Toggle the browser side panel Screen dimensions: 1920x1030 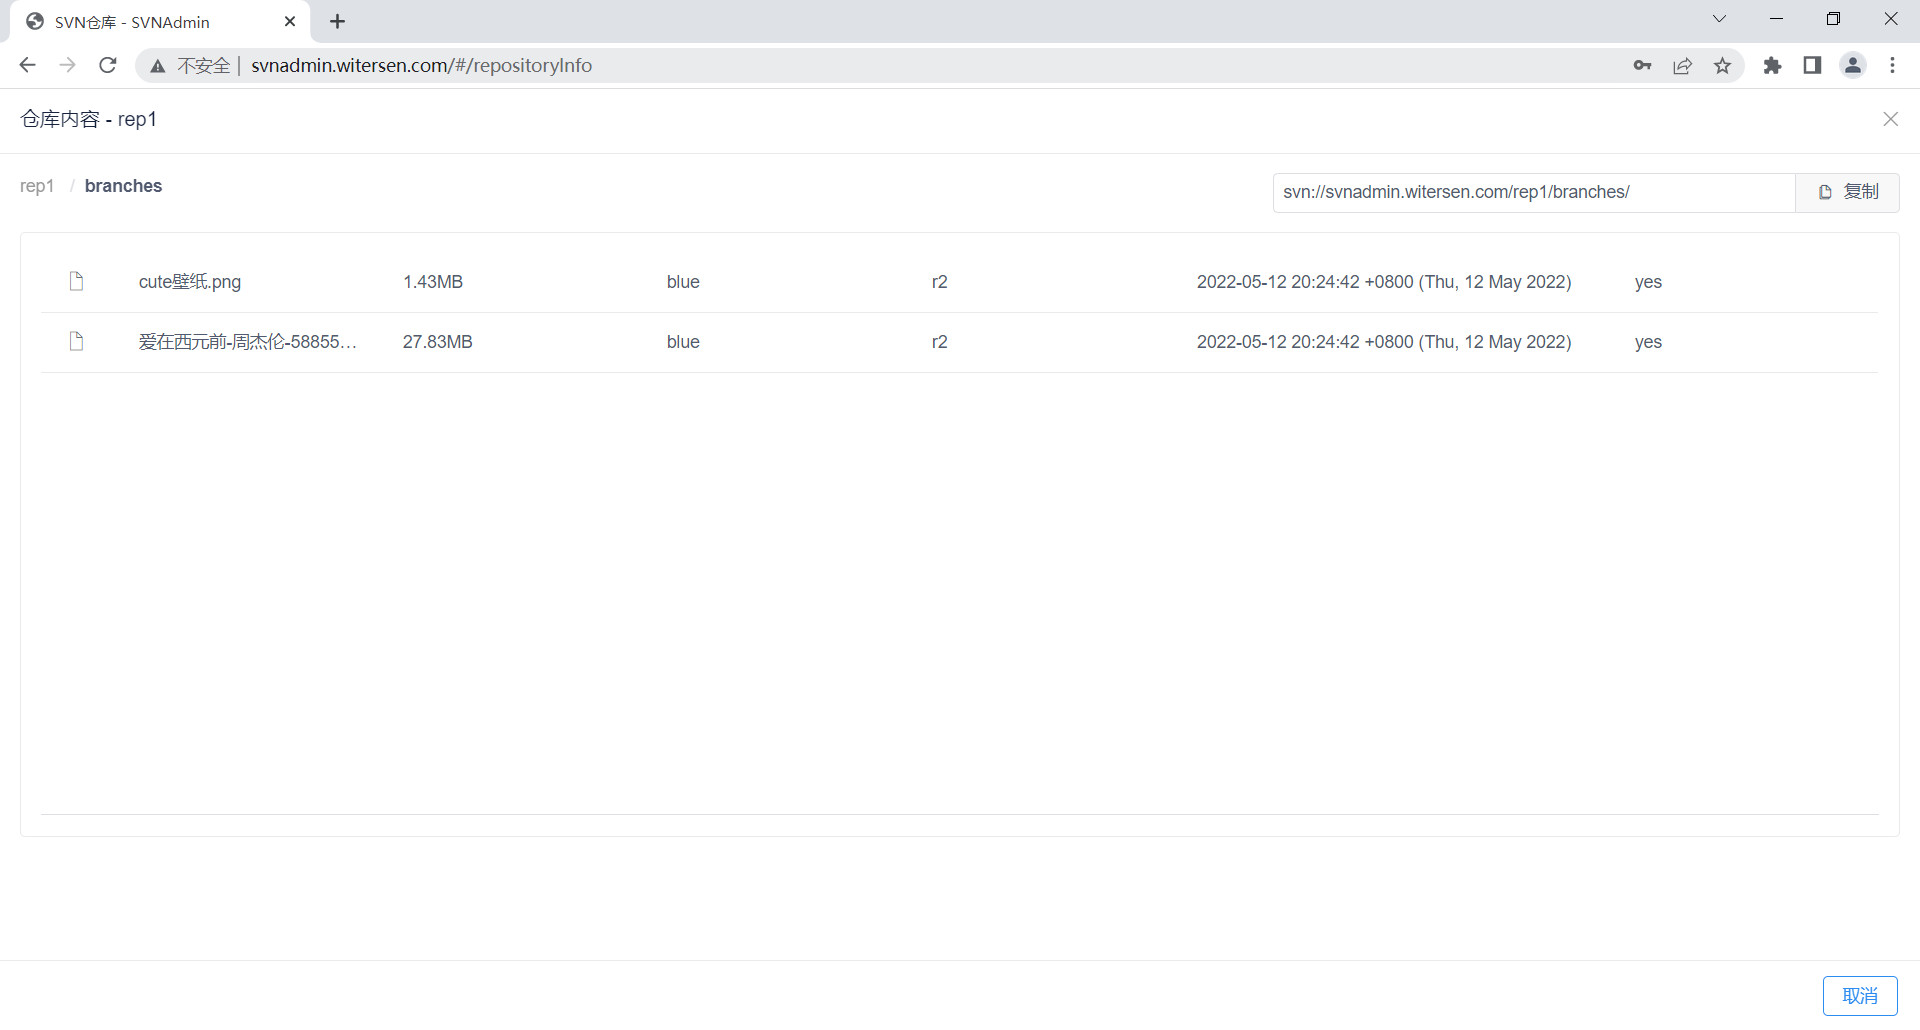pyautogui.click(x=1812, y=65)
